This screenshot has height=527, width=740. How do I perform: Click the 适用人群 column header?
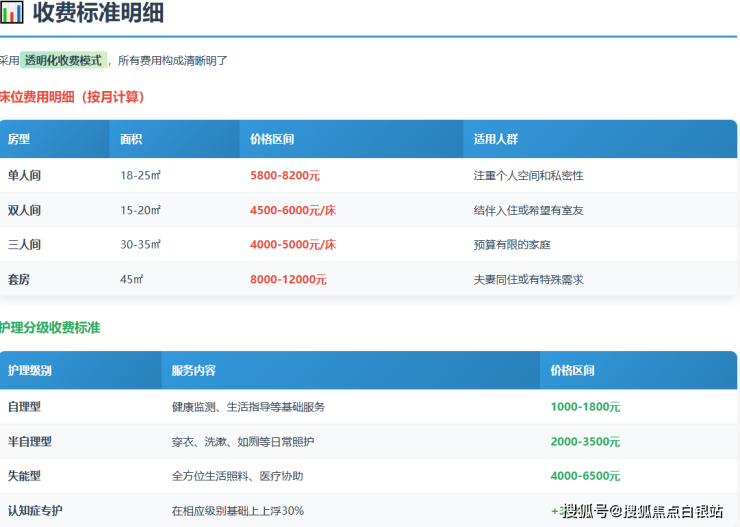coord(495,140)
